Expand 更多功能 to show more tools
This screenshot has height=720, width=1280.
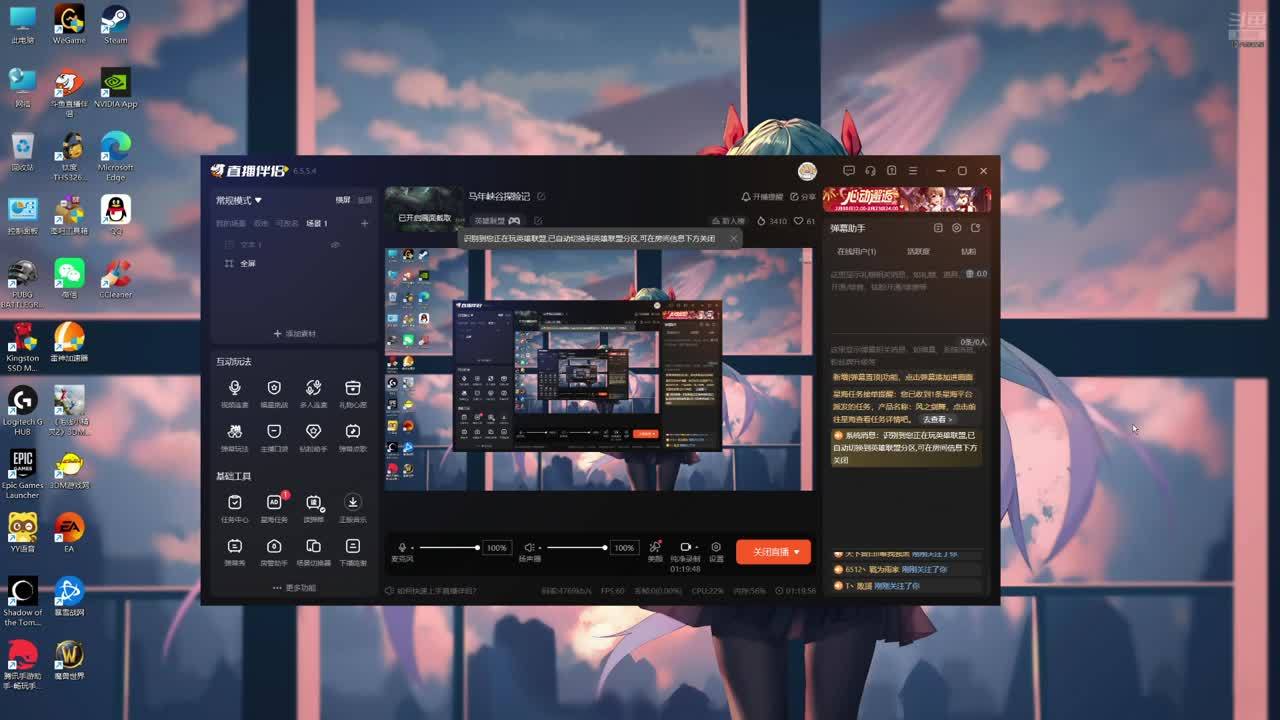(294, 588)
